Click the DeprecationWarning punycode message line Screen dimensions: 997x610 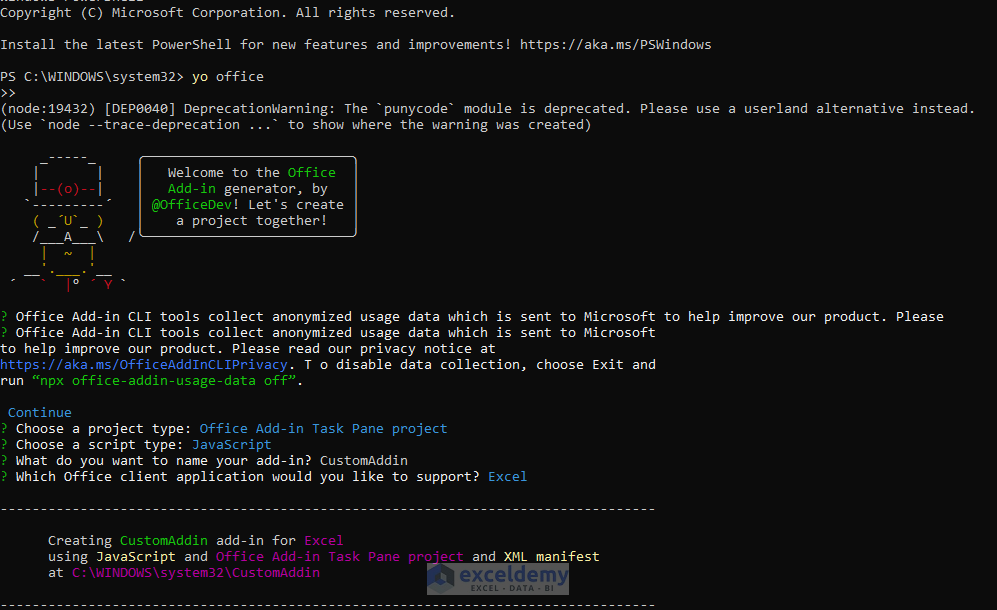click(x=487, y=108)
